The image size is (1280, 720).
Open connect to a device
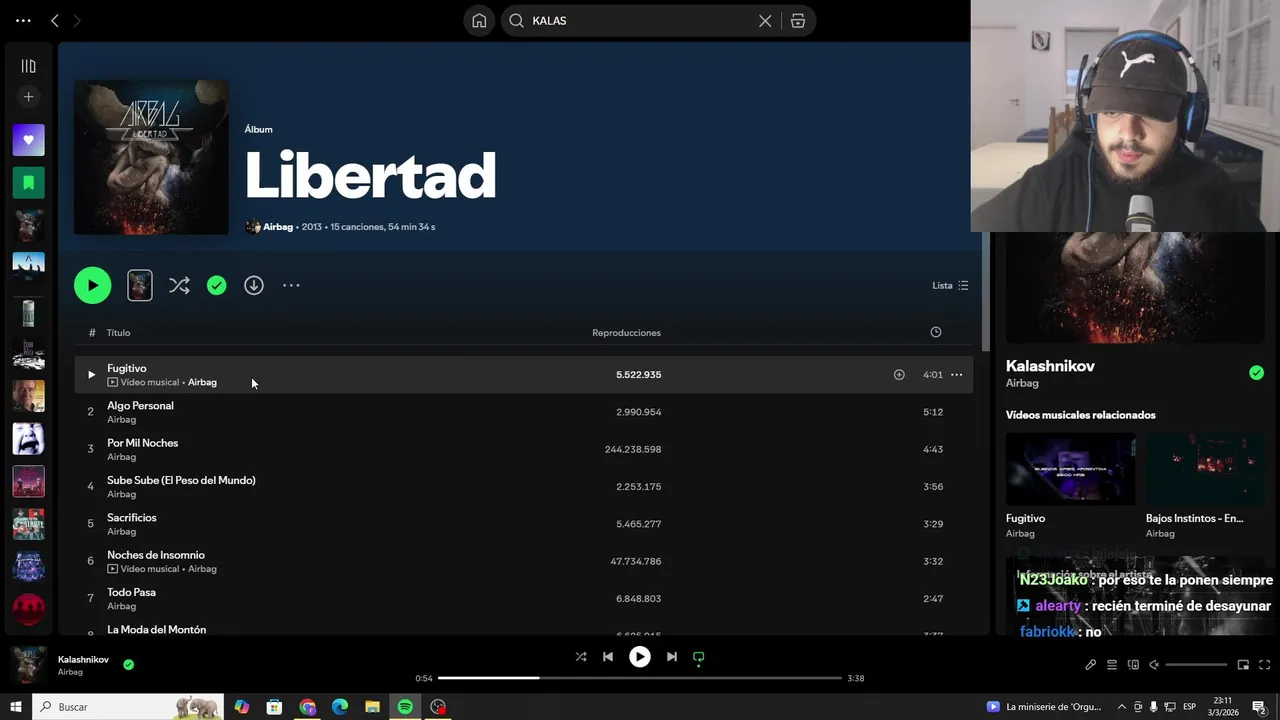click(1133, 665)
